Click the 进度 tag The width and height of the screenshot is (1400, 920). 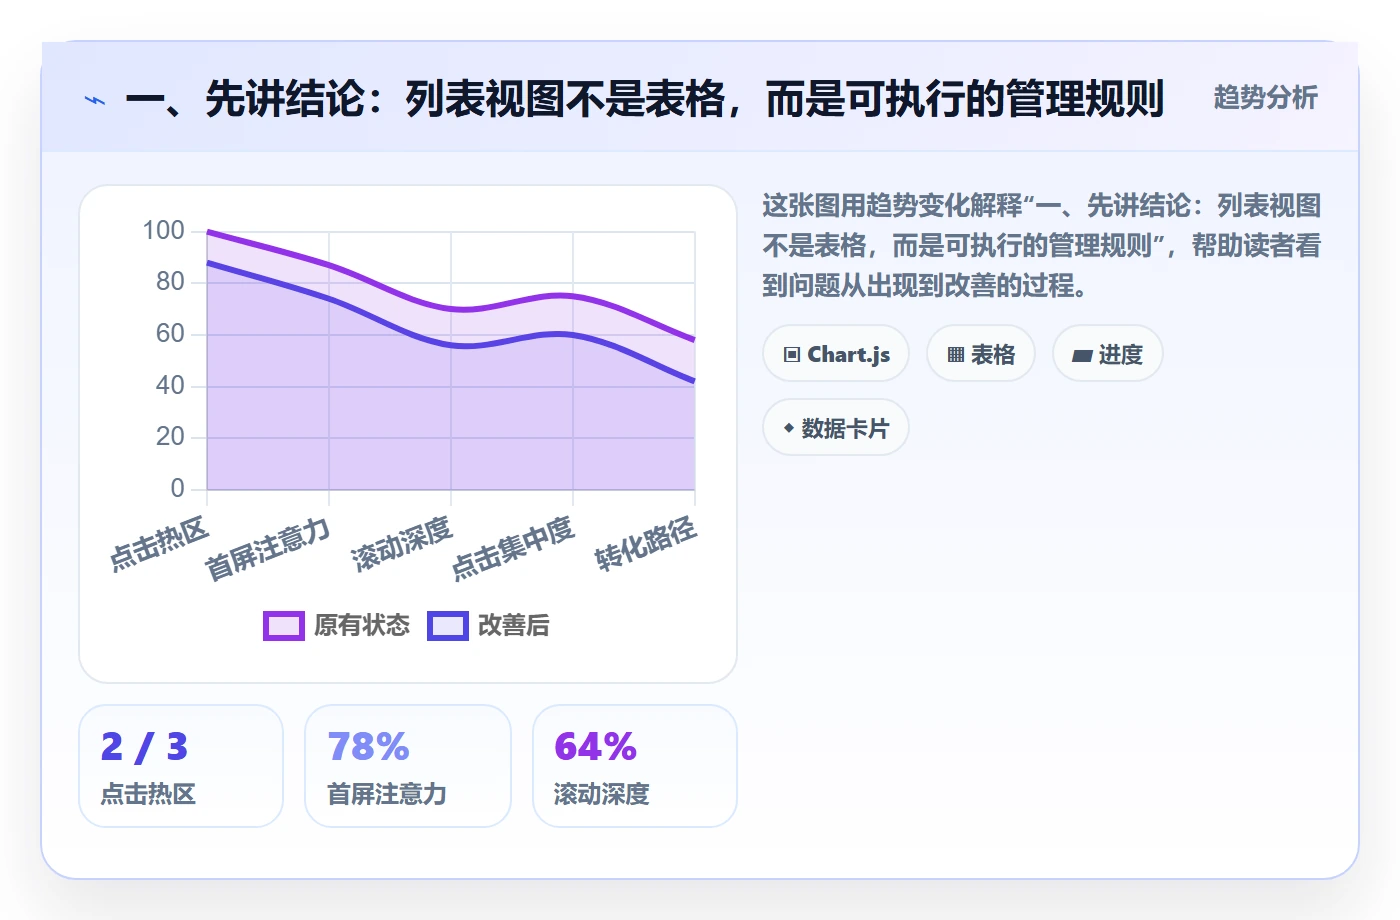1108,354
